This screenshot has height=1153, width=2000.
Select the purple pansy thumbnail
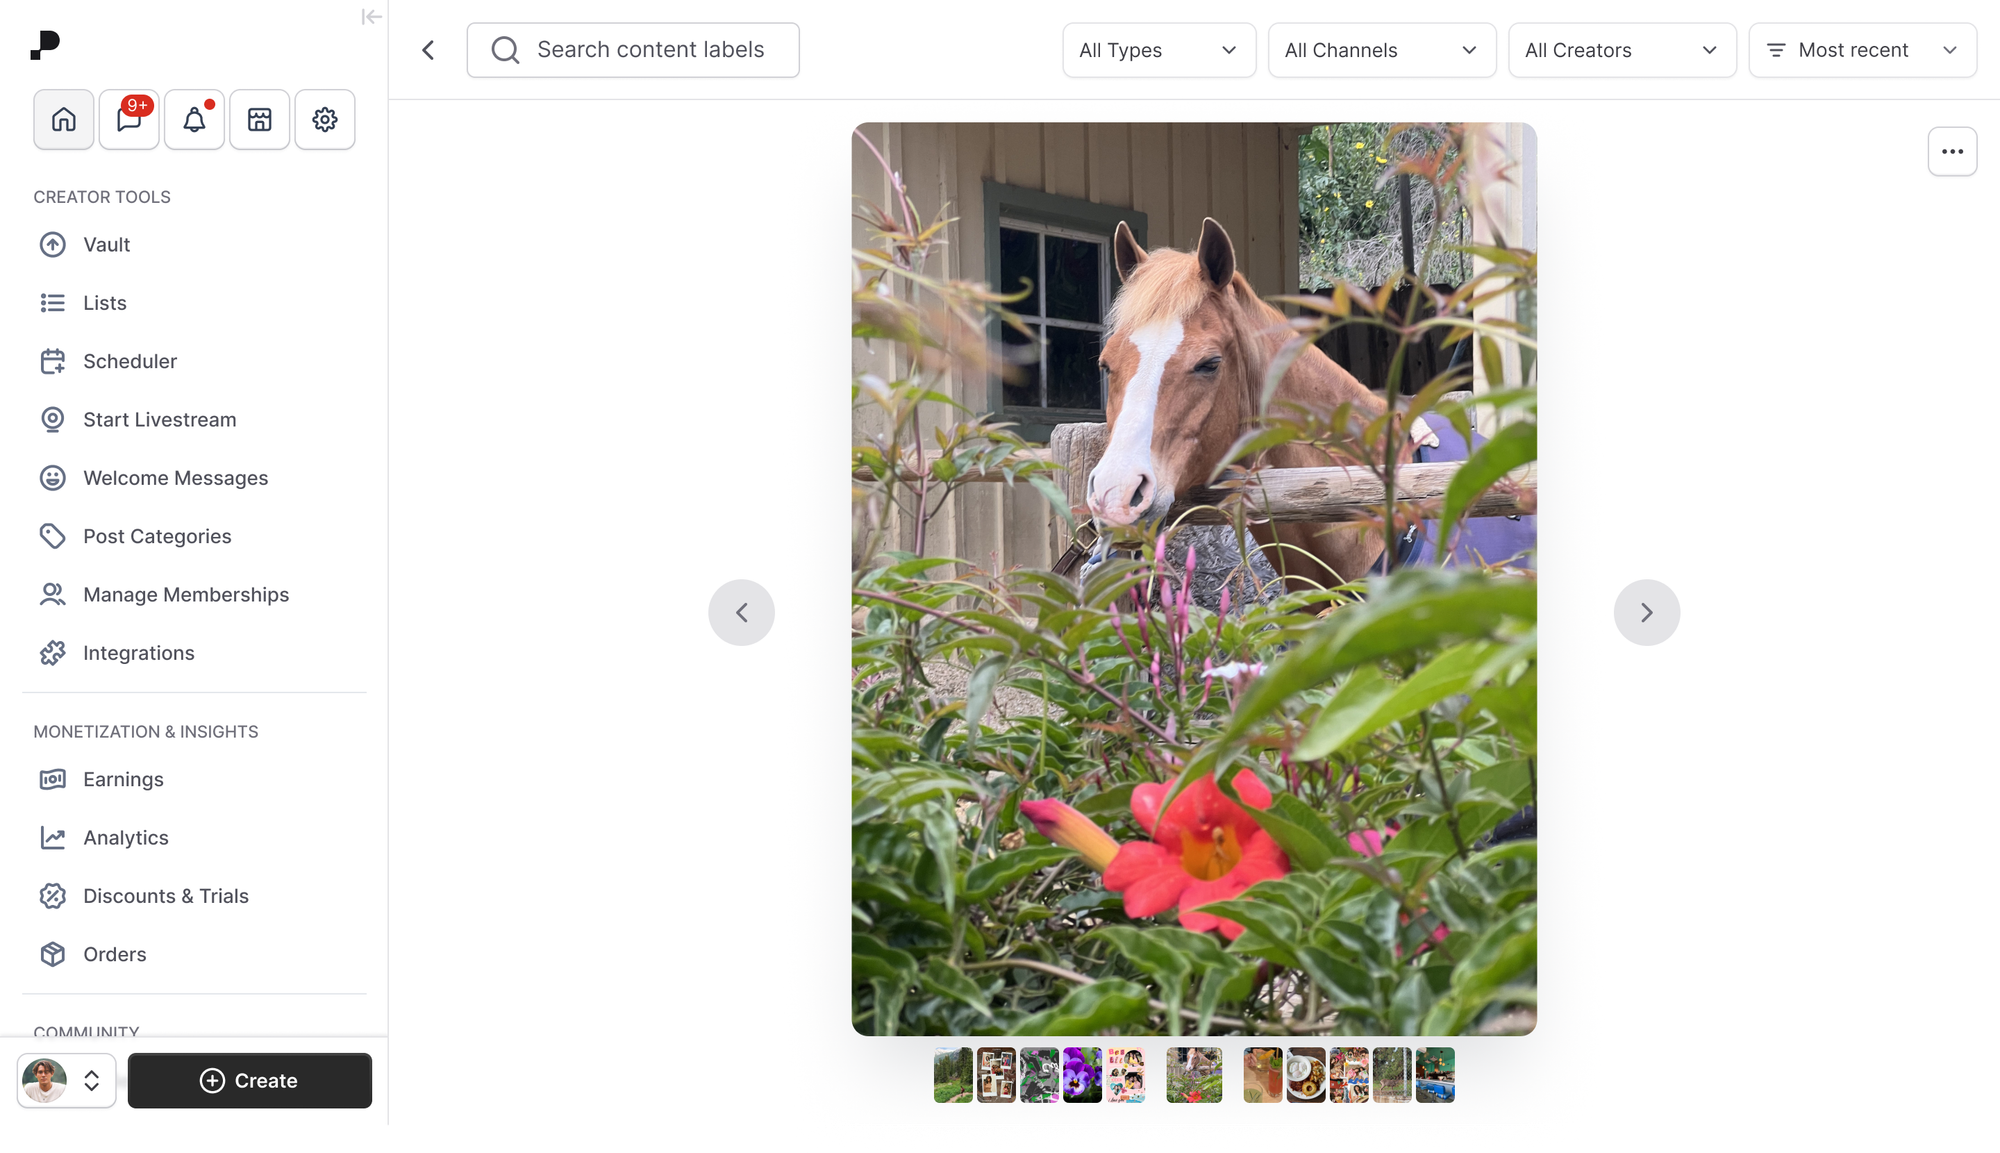1082,1076
